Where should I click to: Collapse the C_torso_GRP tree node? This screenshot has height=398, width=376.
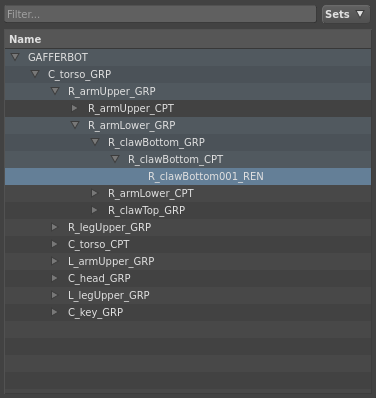coord(35,74)
